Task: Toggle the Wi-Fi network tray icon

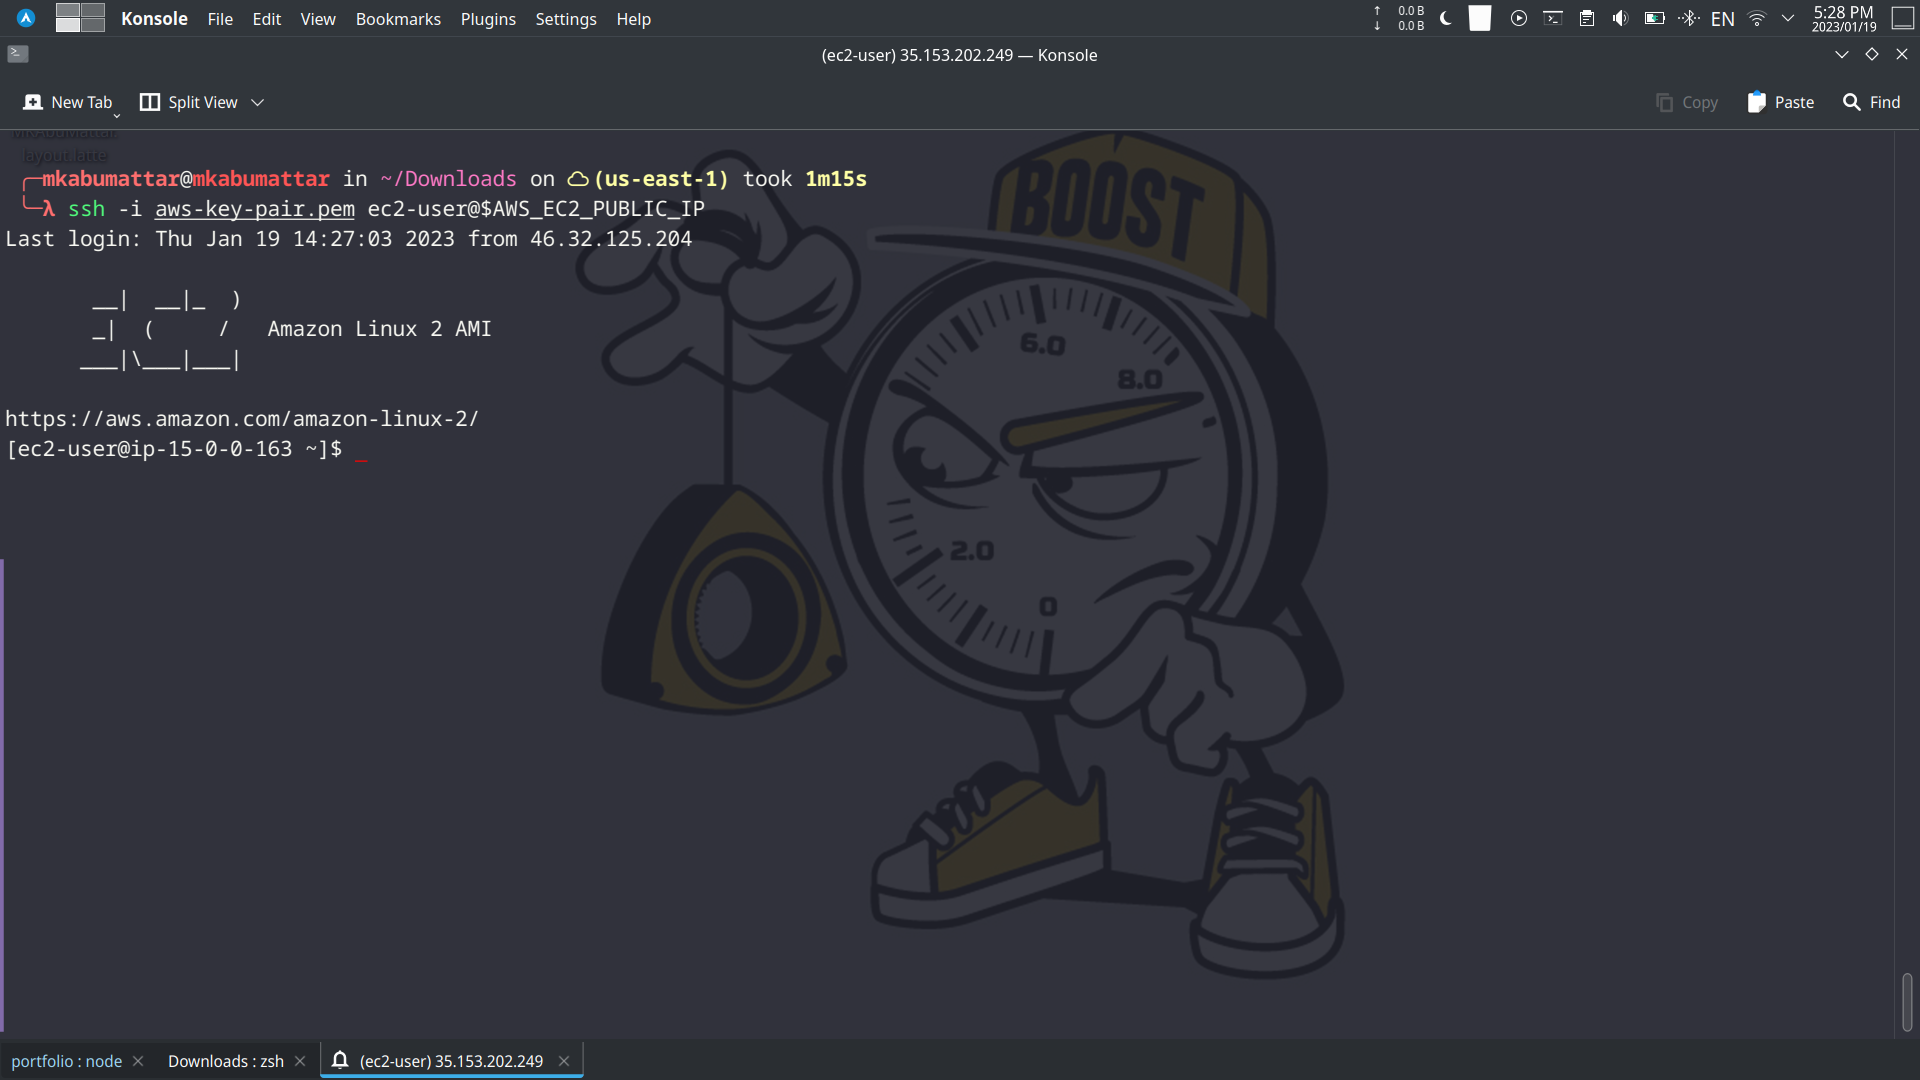Action: pos(1756,18)
